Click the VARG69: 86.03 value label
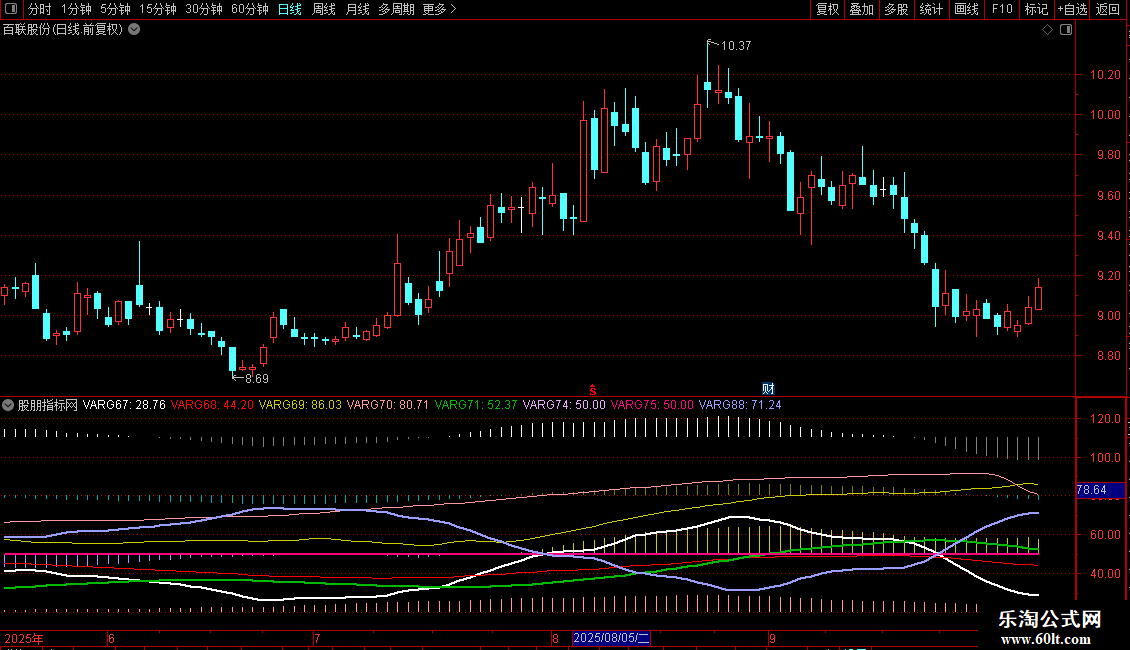 click(x=300, y=405)
